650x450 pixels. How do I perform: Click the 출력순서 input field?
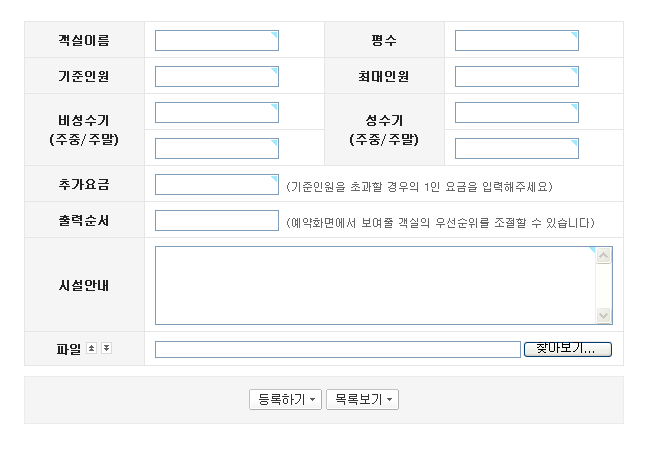tap(216, 221)
